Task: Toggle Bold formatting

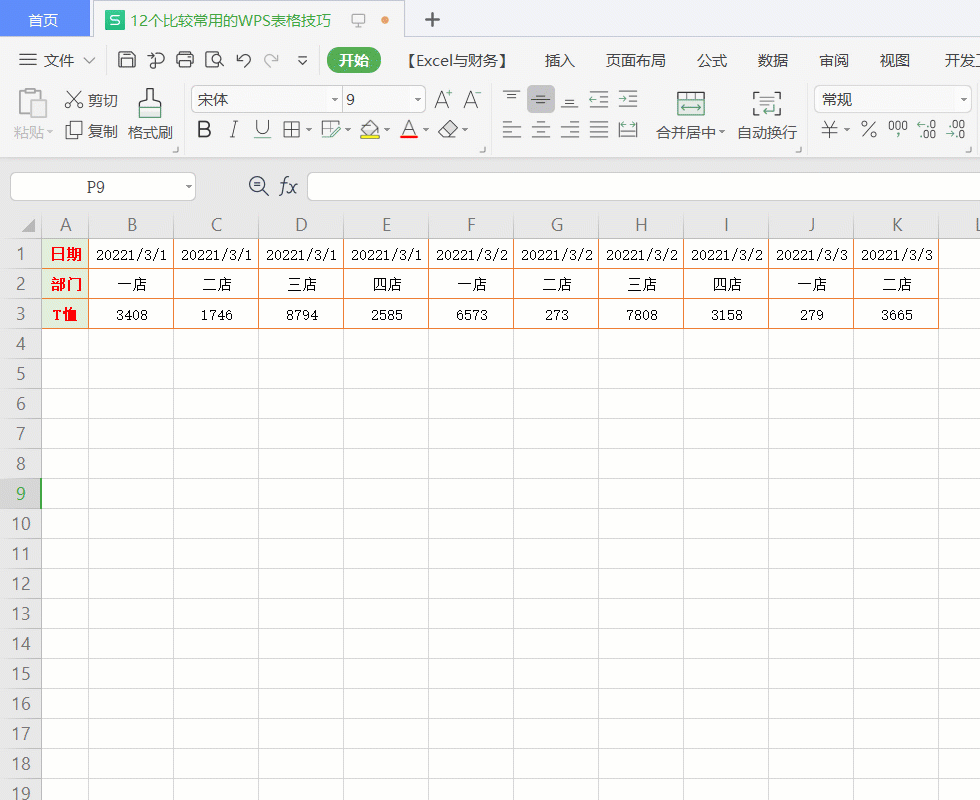Action: (x=204, y=130)
